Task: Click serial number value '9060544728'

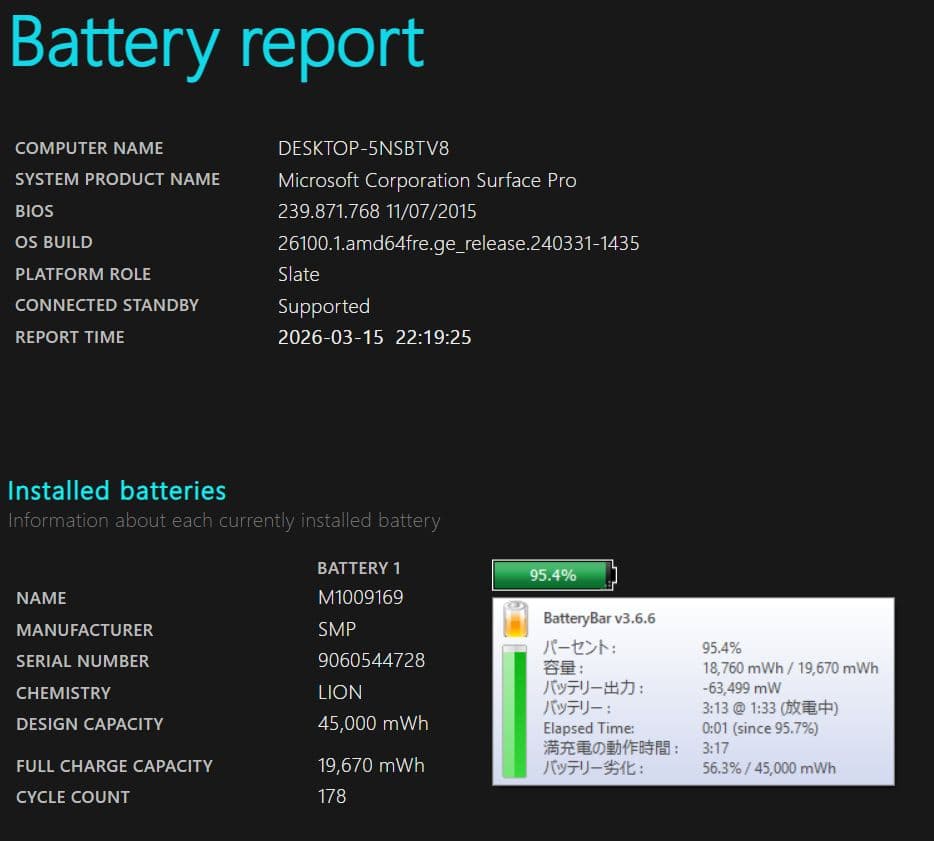Action: [x=372, y=660]
